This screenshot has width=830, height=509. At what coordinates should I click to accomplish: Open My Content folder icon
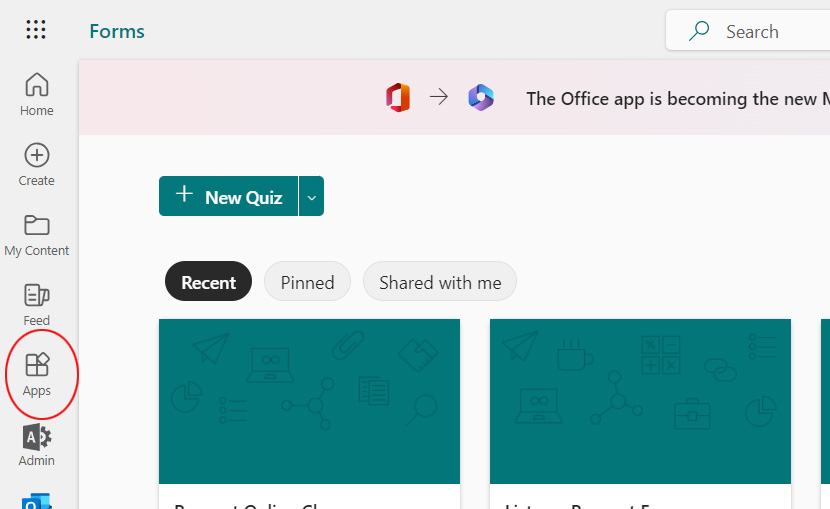[37, 234]
